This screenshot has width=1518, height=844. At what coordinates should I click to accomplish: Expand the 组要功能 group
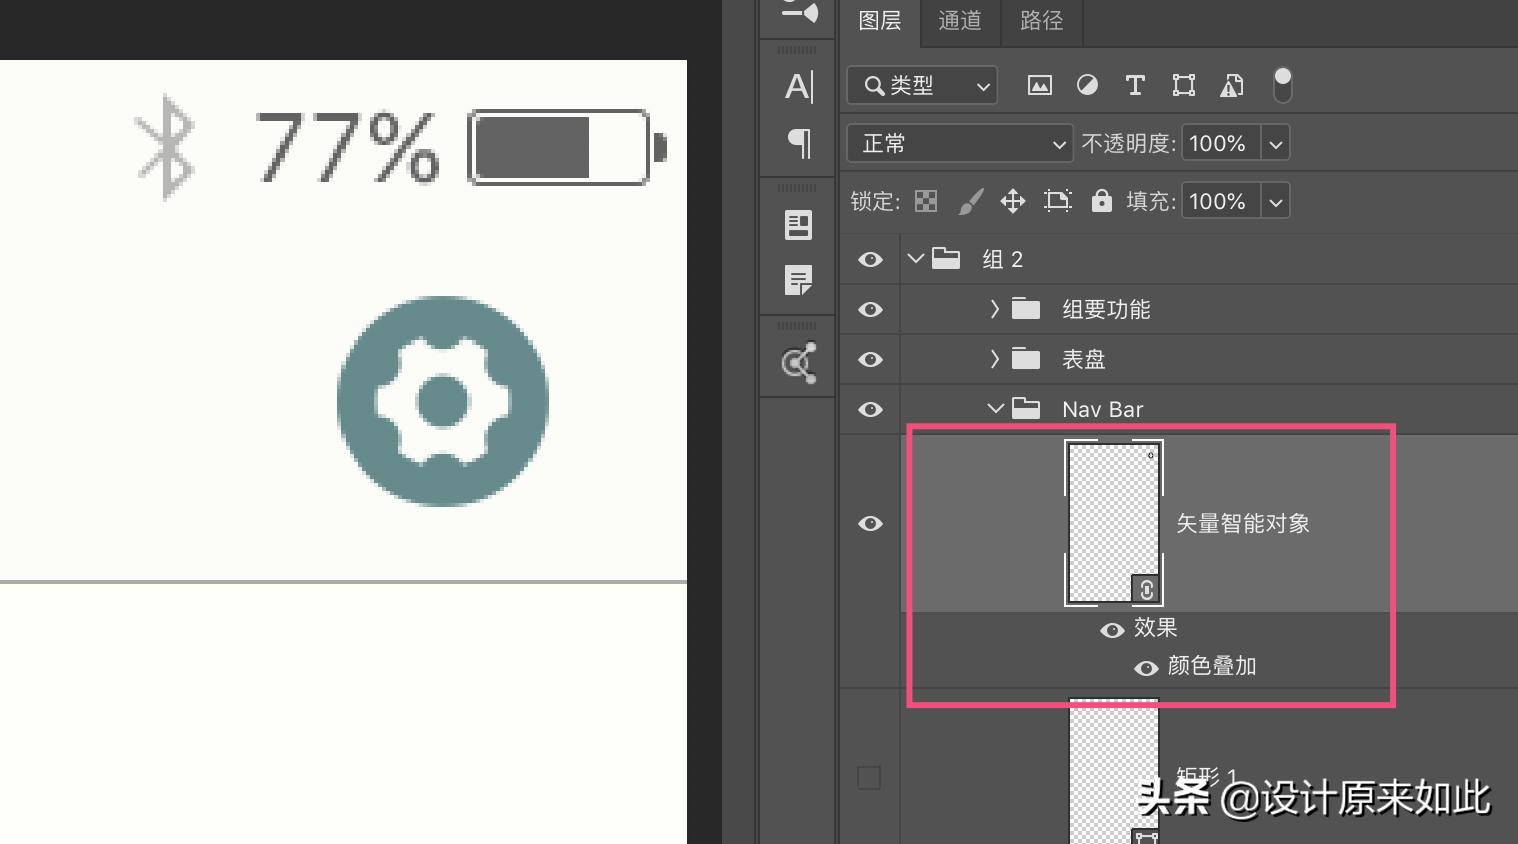[x=994, y=309]
